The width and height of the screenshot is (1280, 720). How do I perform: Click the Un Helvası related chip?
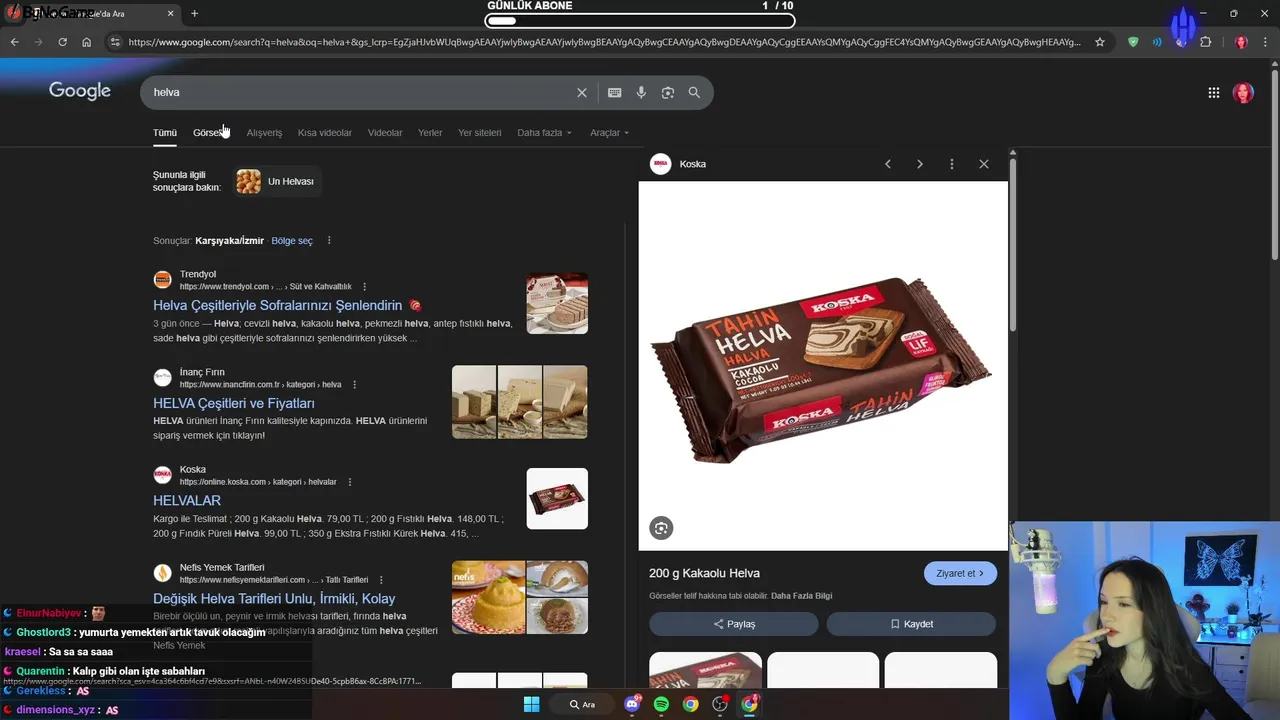277,182
